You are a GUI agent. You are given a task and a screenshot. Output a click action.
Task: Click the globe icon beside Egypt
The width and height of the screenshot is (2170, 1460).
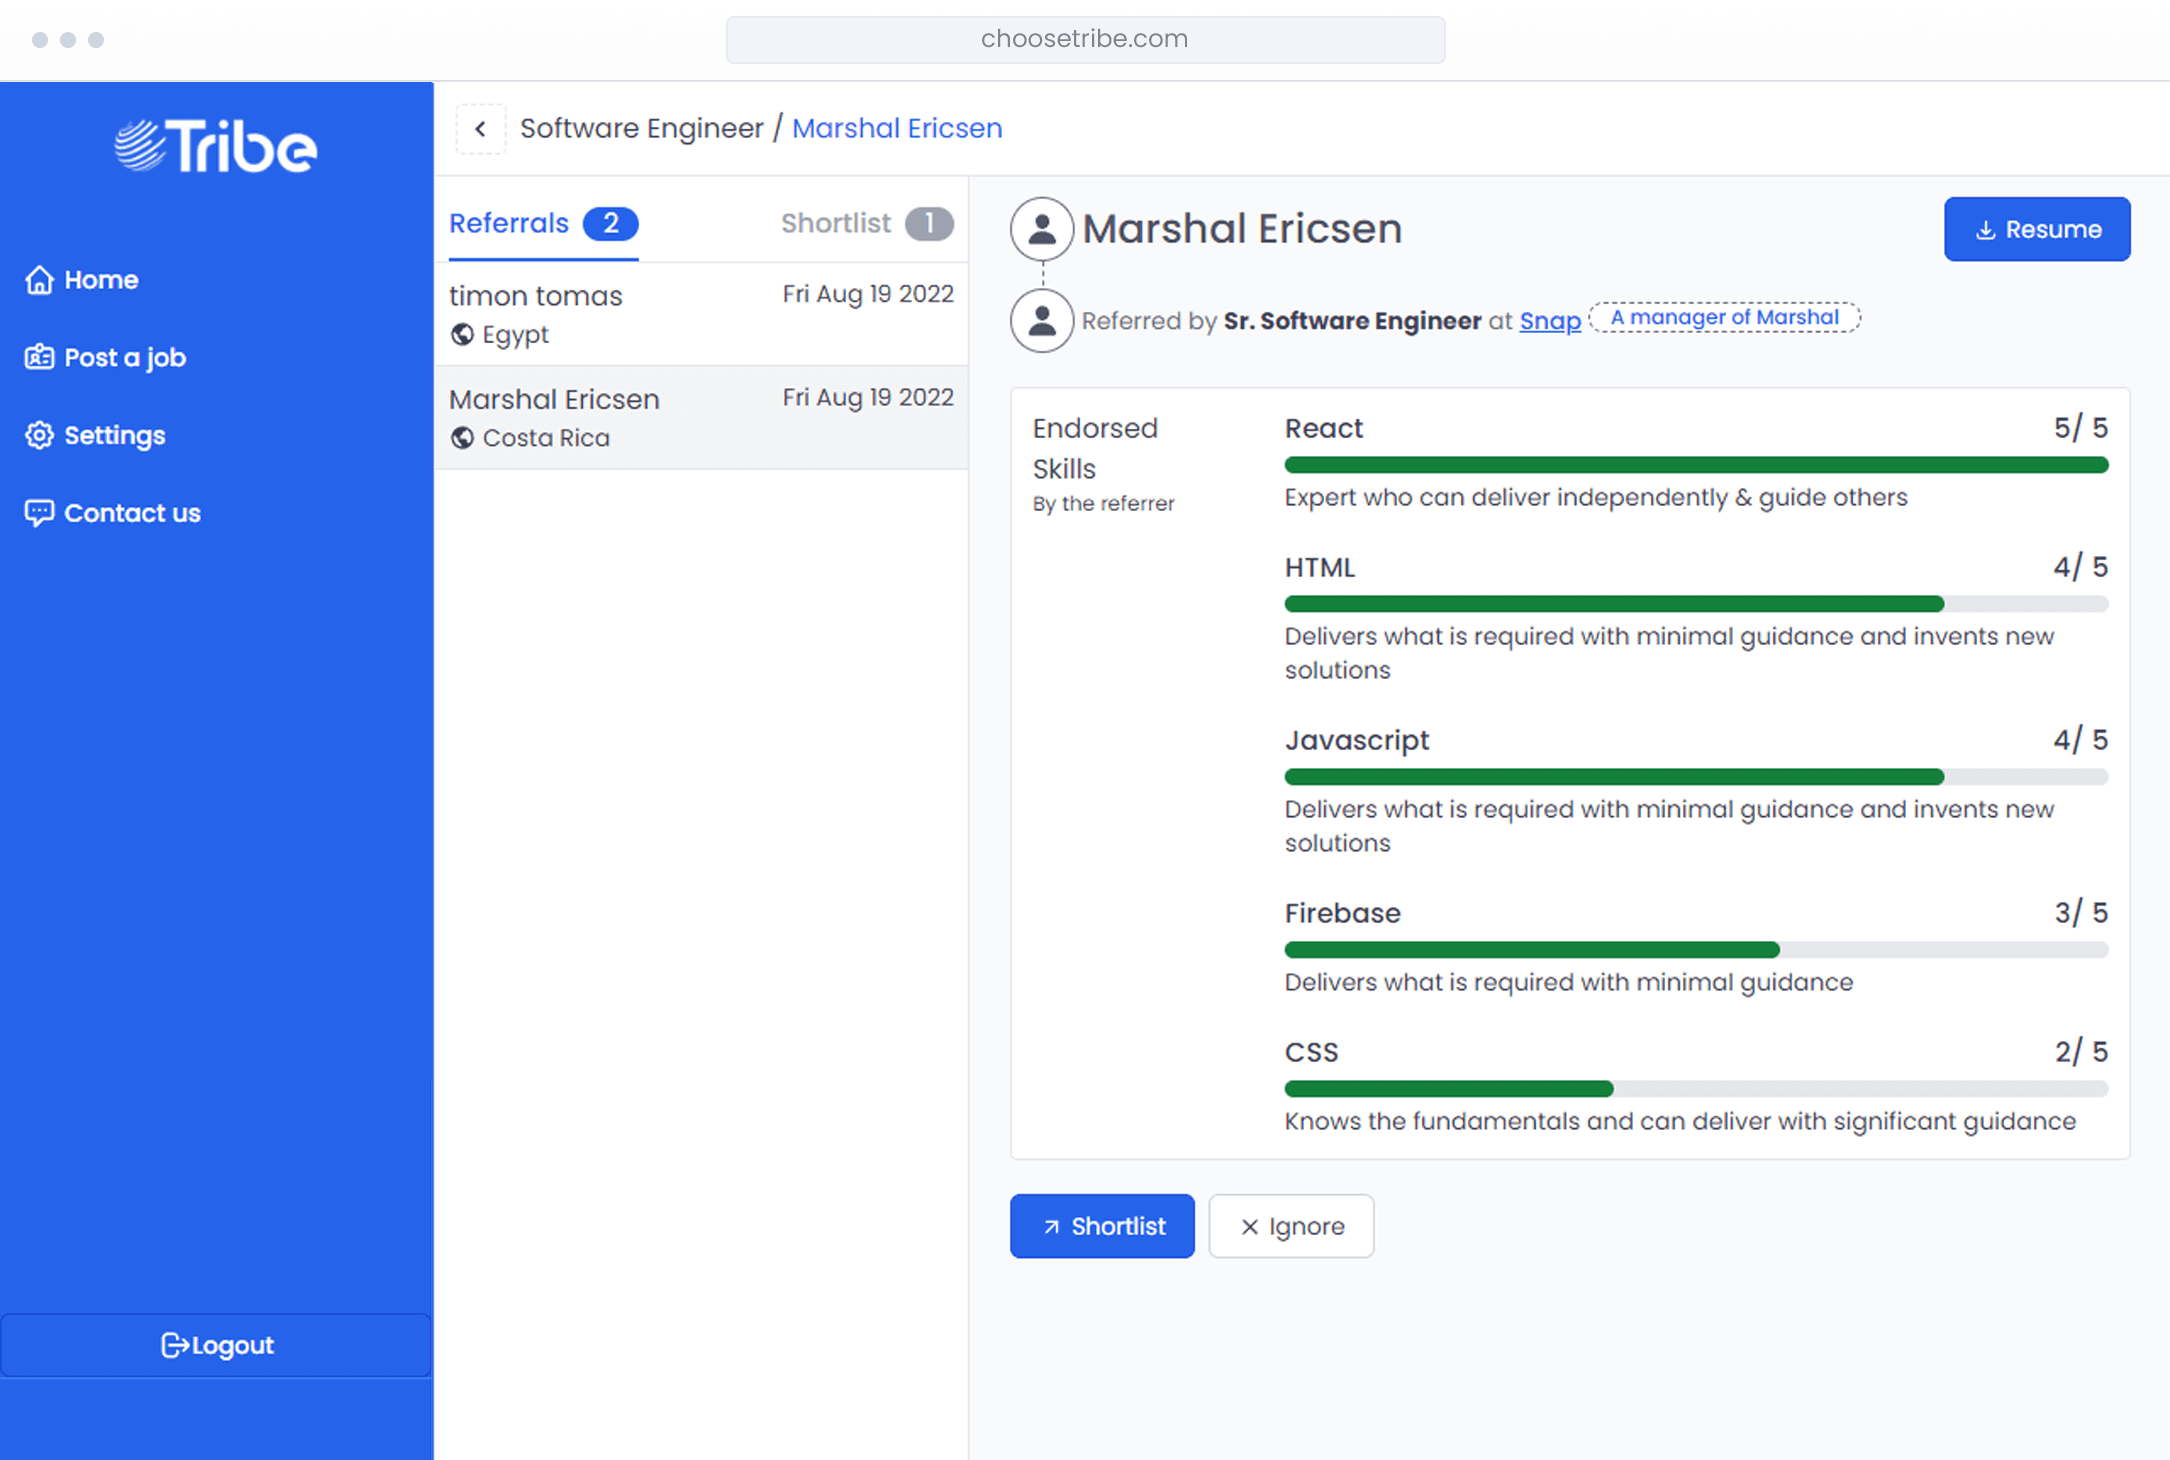[462, 335]
